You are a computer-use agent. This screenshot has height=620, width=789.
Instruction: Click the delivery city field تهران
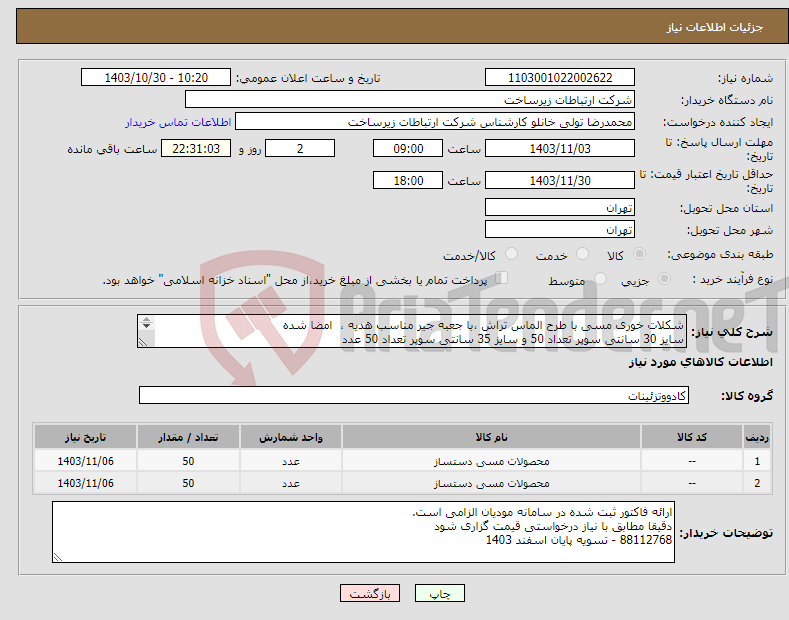point(560,229)
